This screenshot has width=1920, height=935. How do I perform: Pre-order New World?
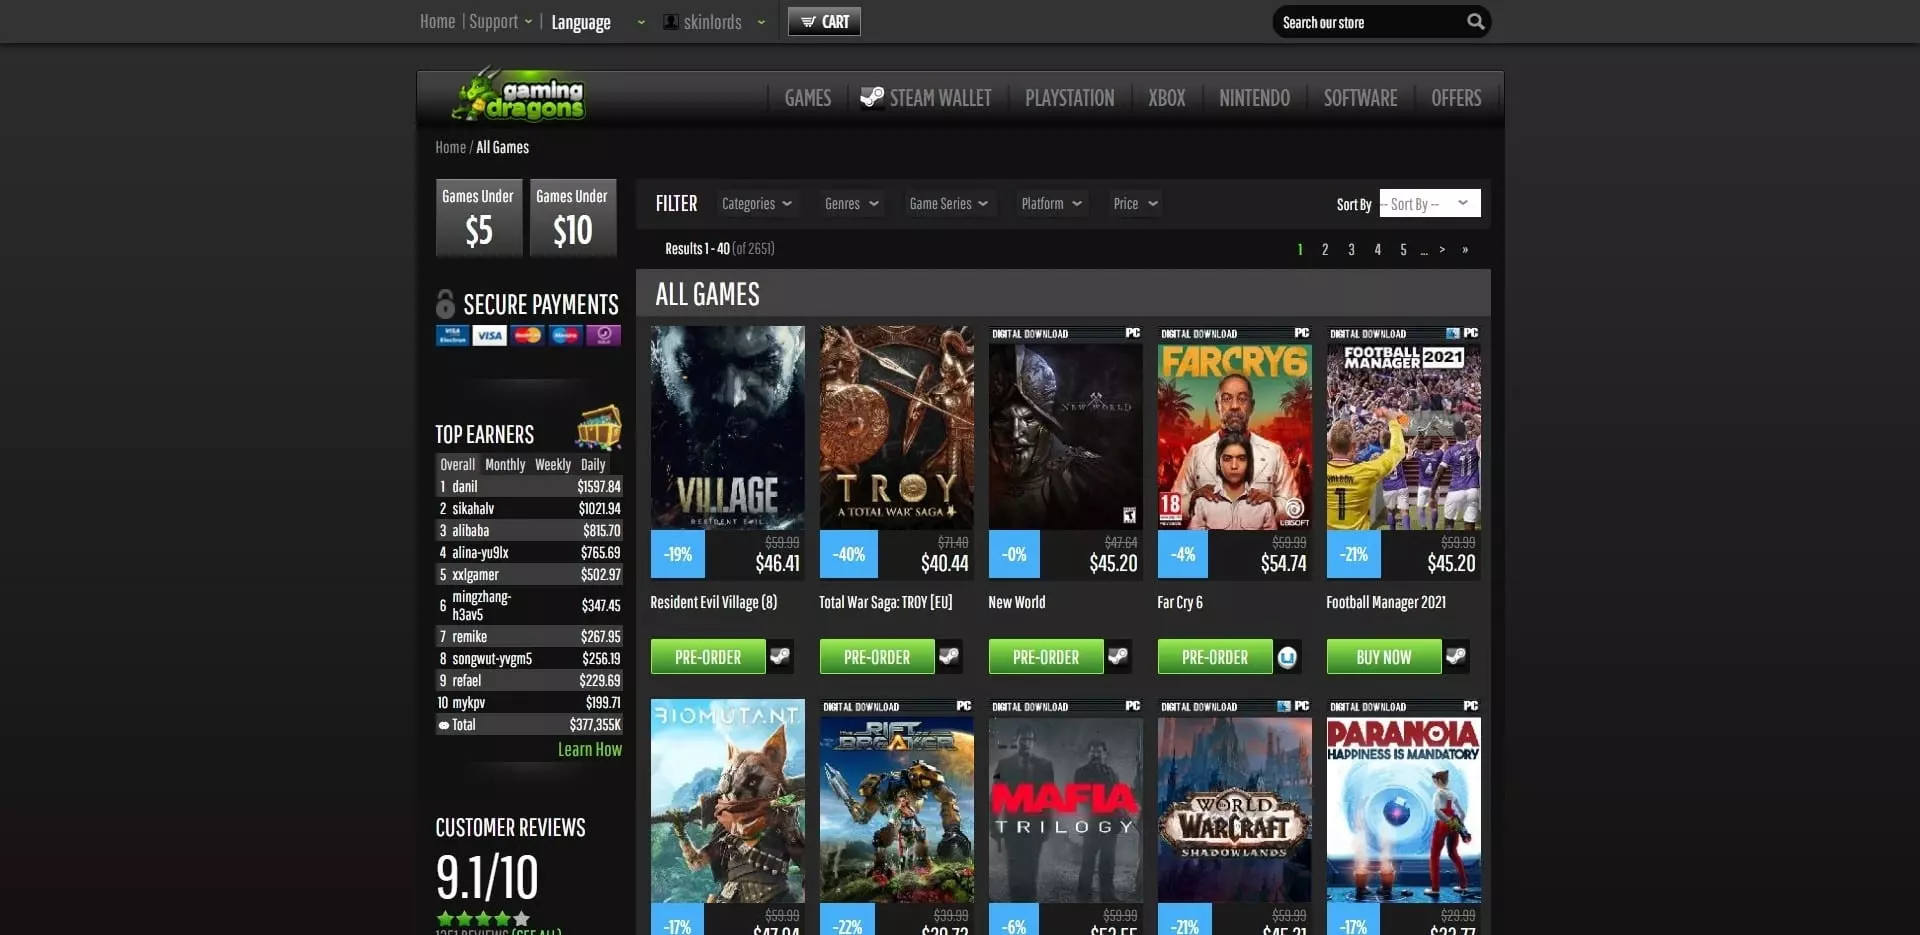[1046, 657]
